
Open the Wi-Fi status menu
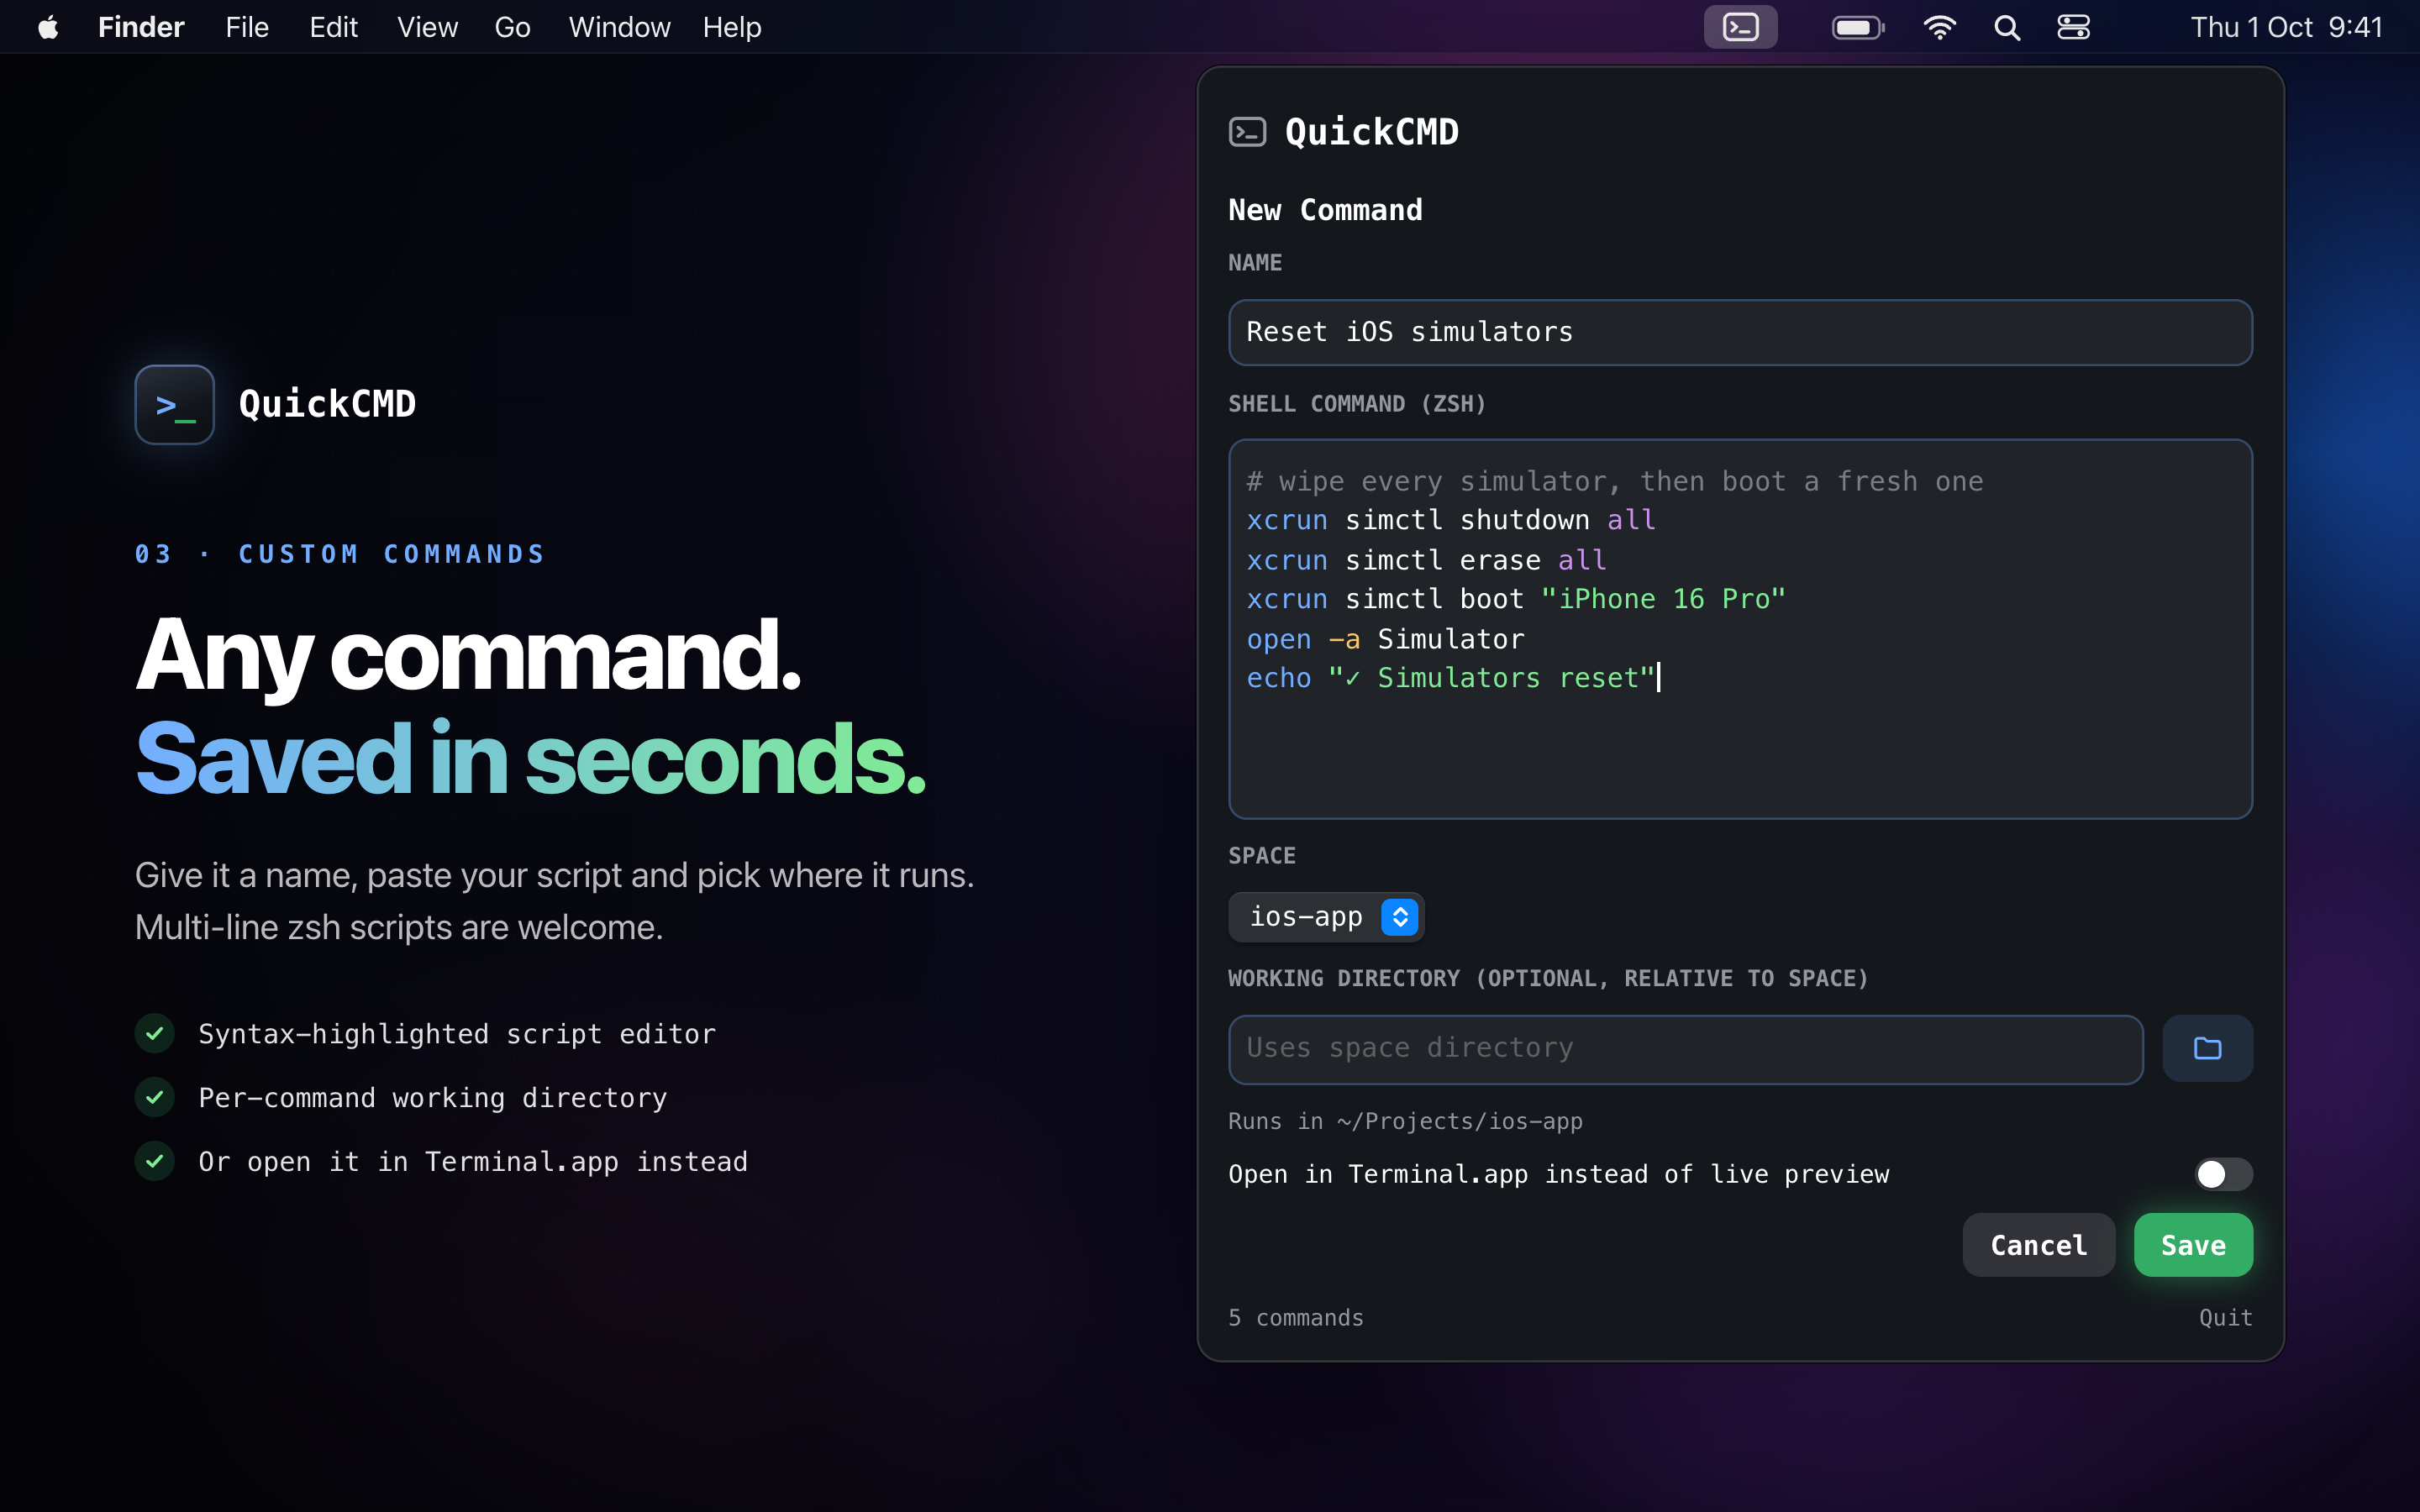tap(1939, 27)
